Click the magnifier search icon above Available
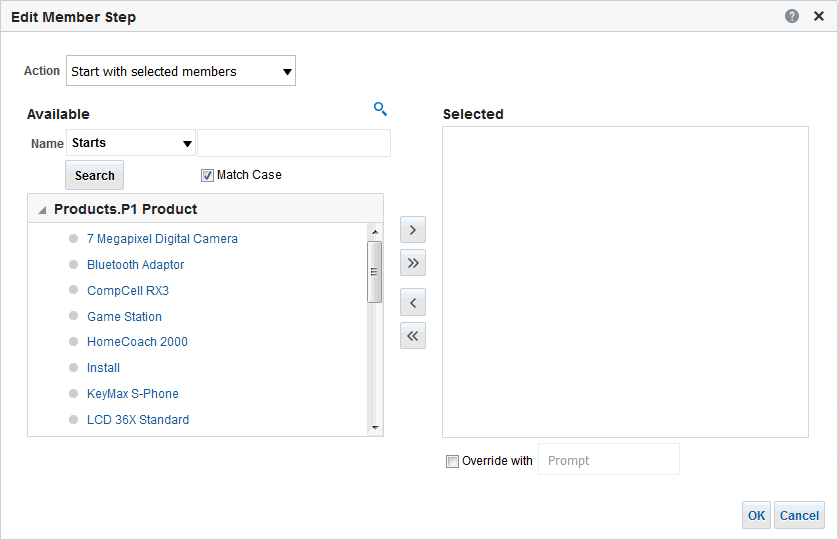 [x=380, y=109]
